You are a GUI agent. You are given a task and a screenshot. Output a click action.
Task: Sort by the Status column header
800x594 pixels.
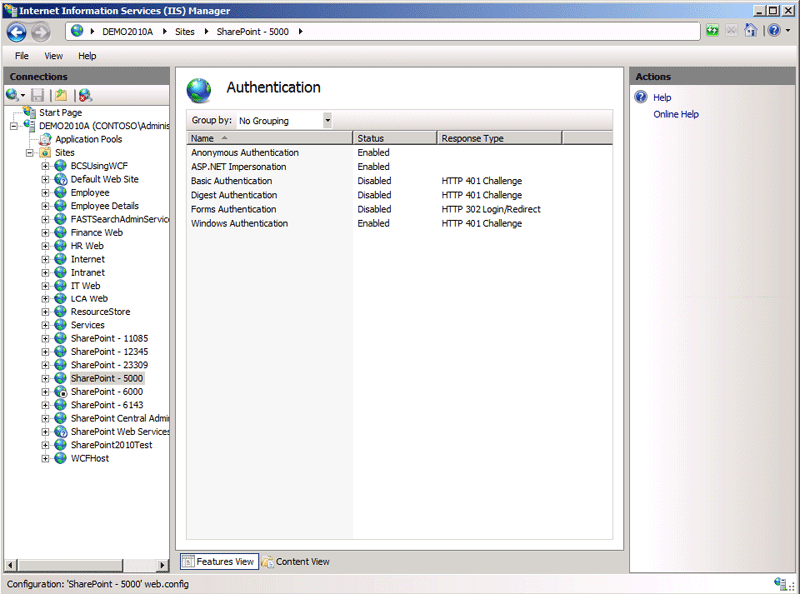pyautogui.click(x=394, y=138)
